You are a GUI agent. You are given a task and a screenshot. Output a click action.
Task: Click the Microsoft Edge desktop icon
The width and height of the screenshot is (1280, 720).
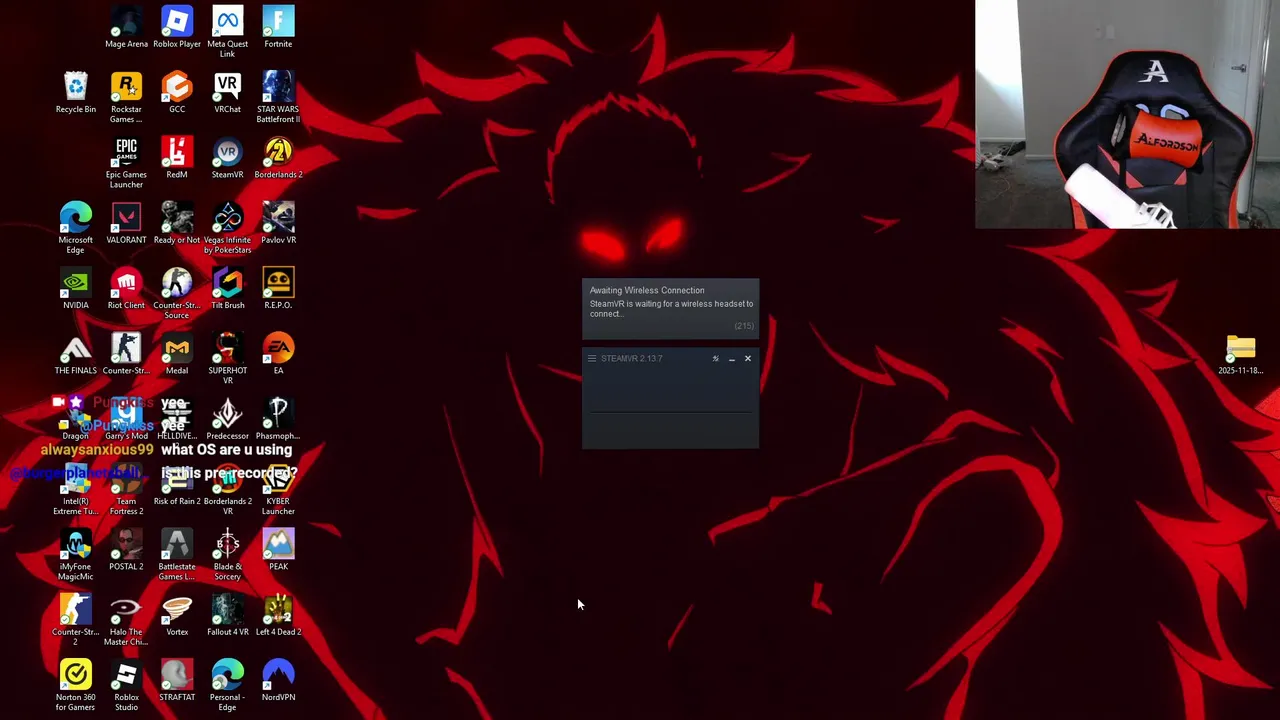click(76, 228)
